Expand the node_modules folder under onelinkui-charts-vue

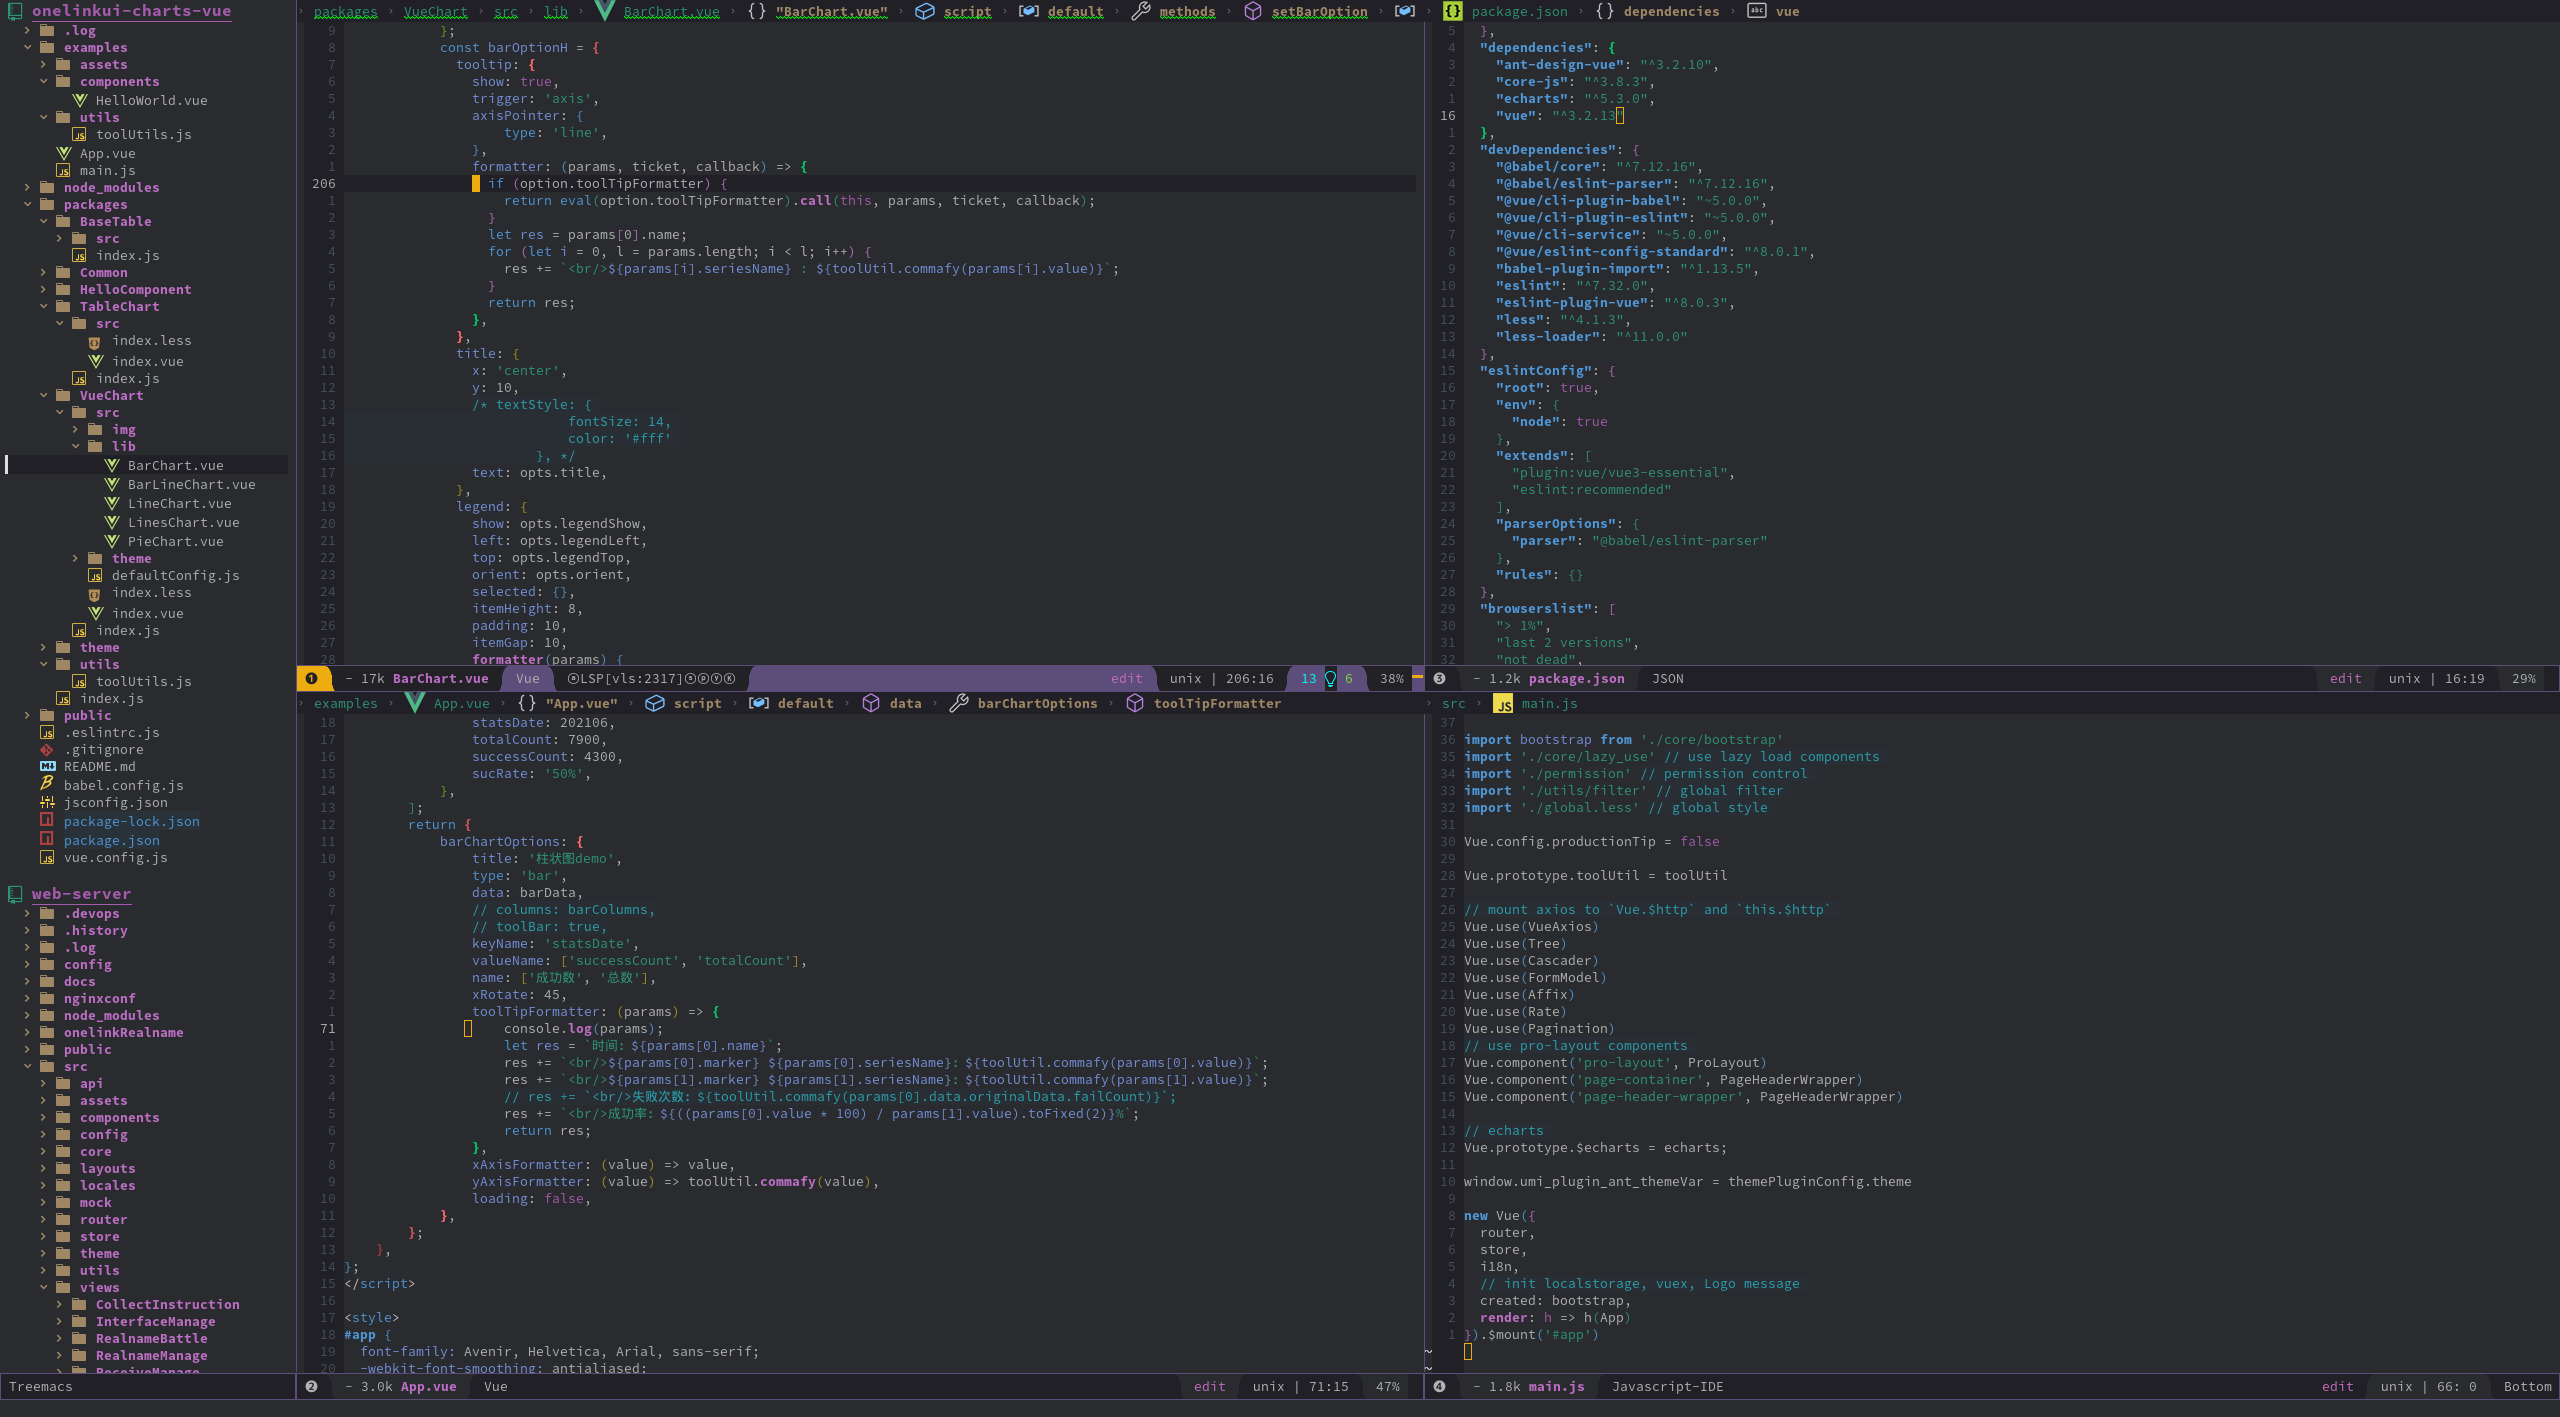coord(28,187)
